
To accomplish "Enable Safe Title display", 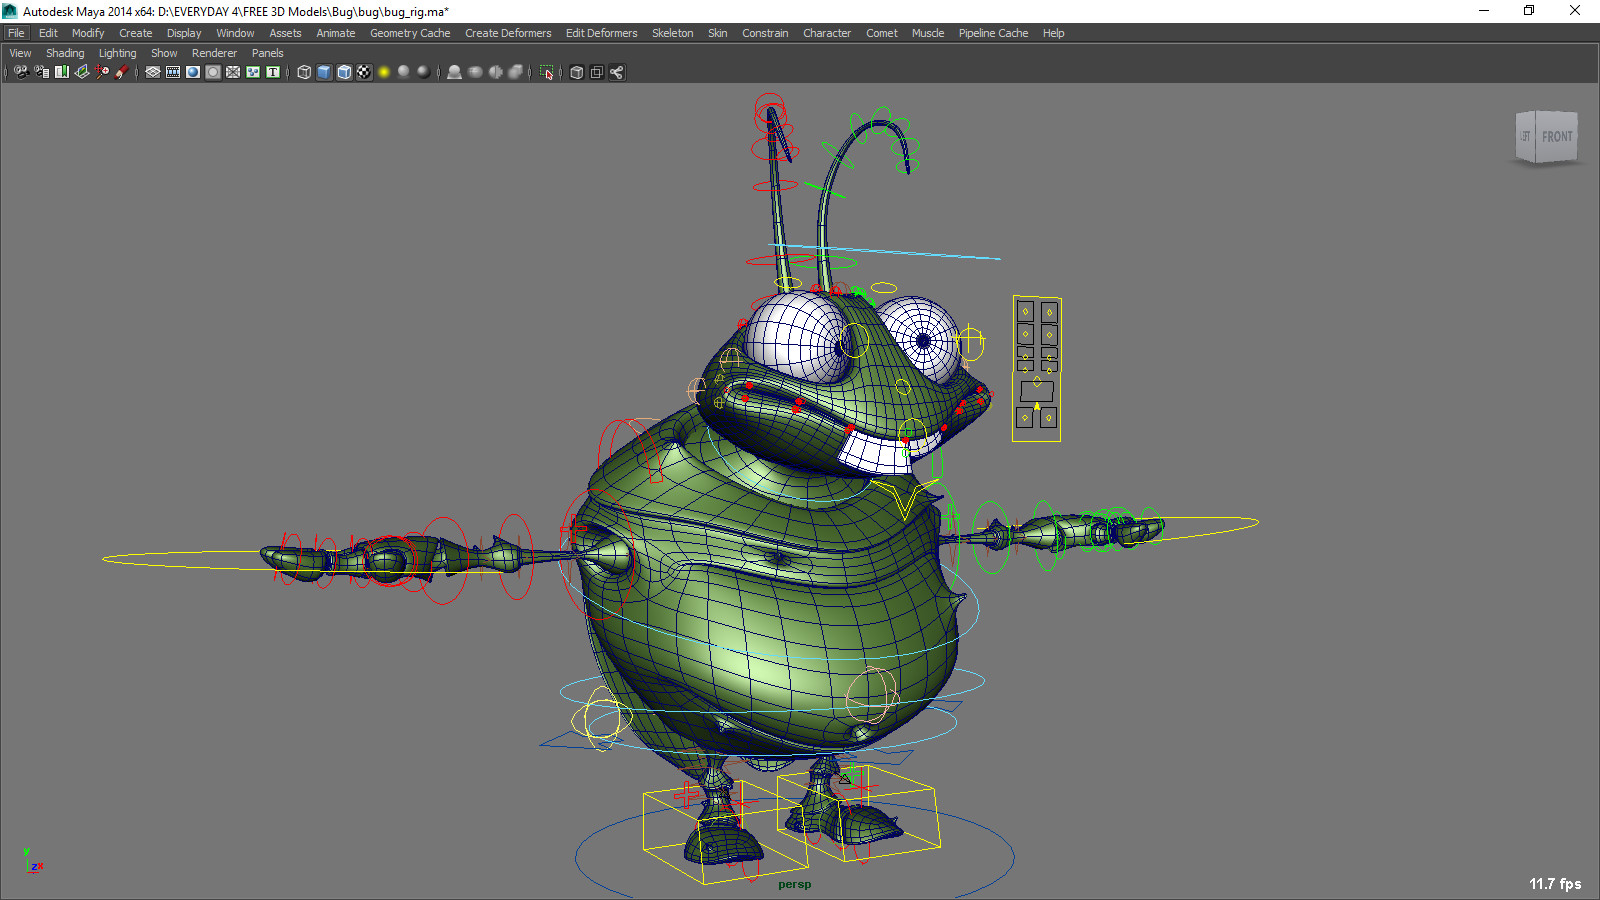I will click(272, 72).
